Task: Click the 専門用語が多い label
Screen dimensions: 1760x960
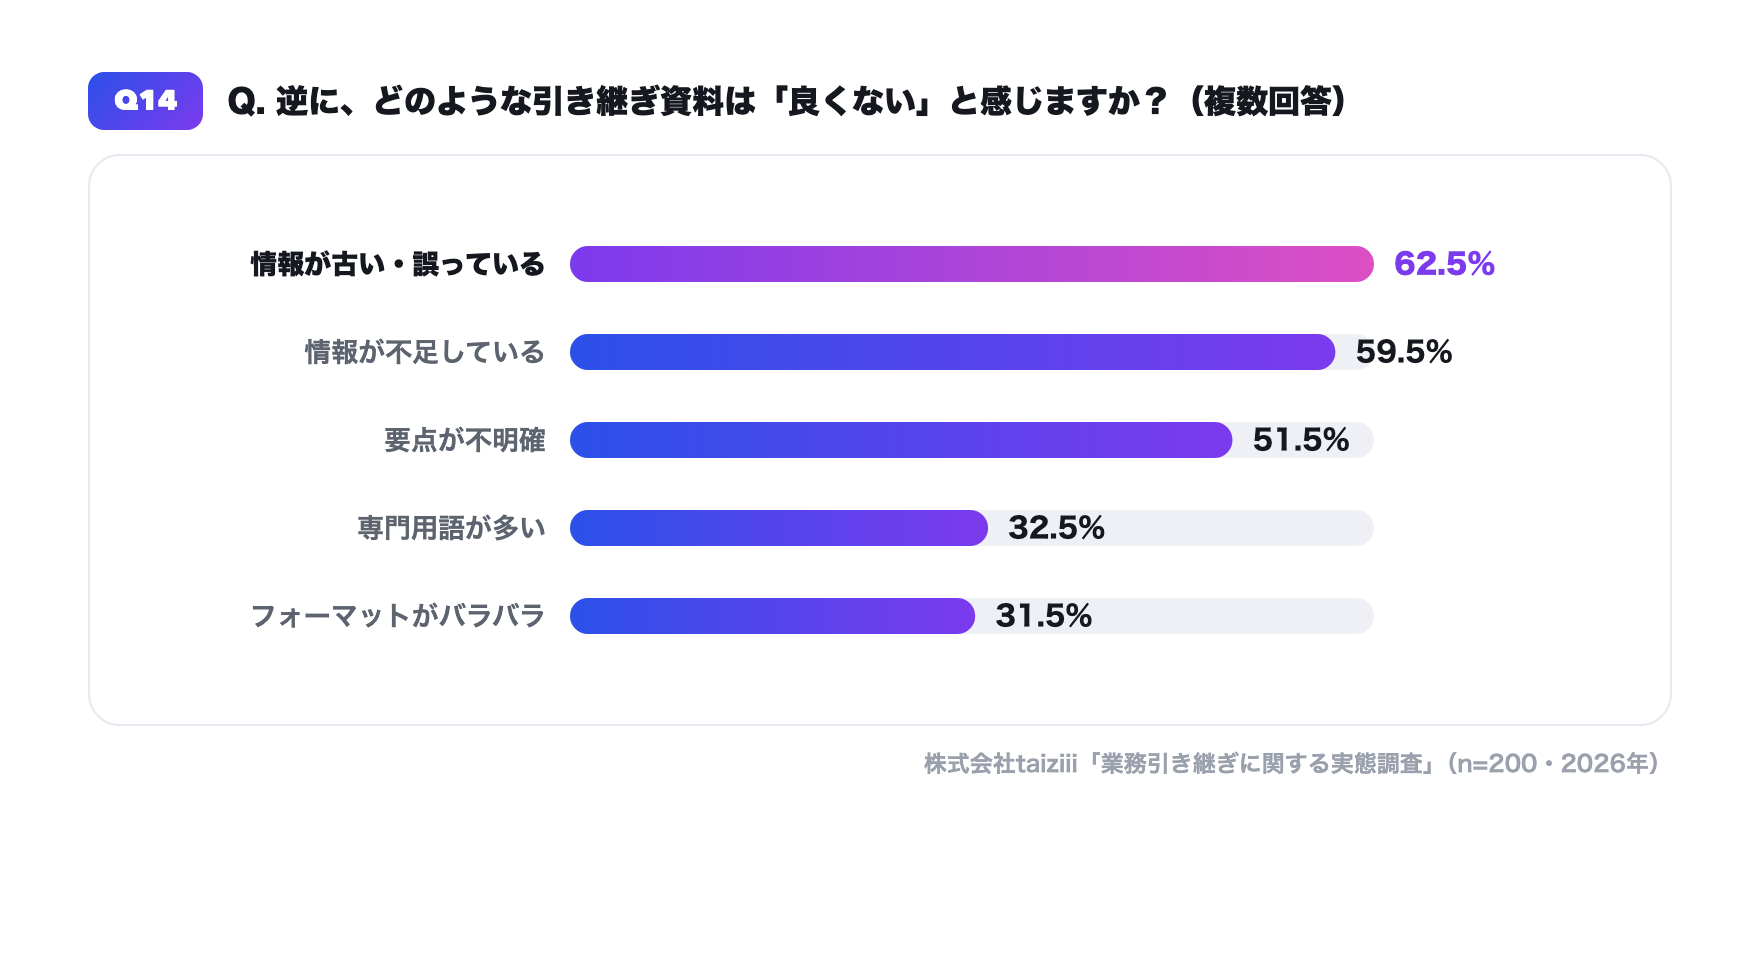Action: tap(452, 528)
